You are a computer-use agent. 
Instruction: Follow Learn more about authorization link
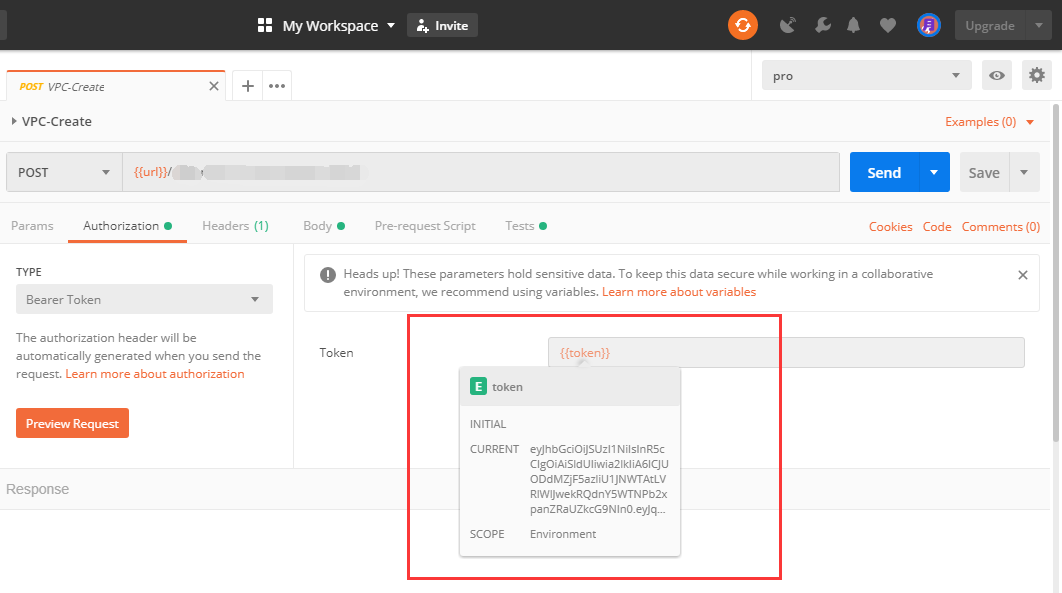pos(154,374)
